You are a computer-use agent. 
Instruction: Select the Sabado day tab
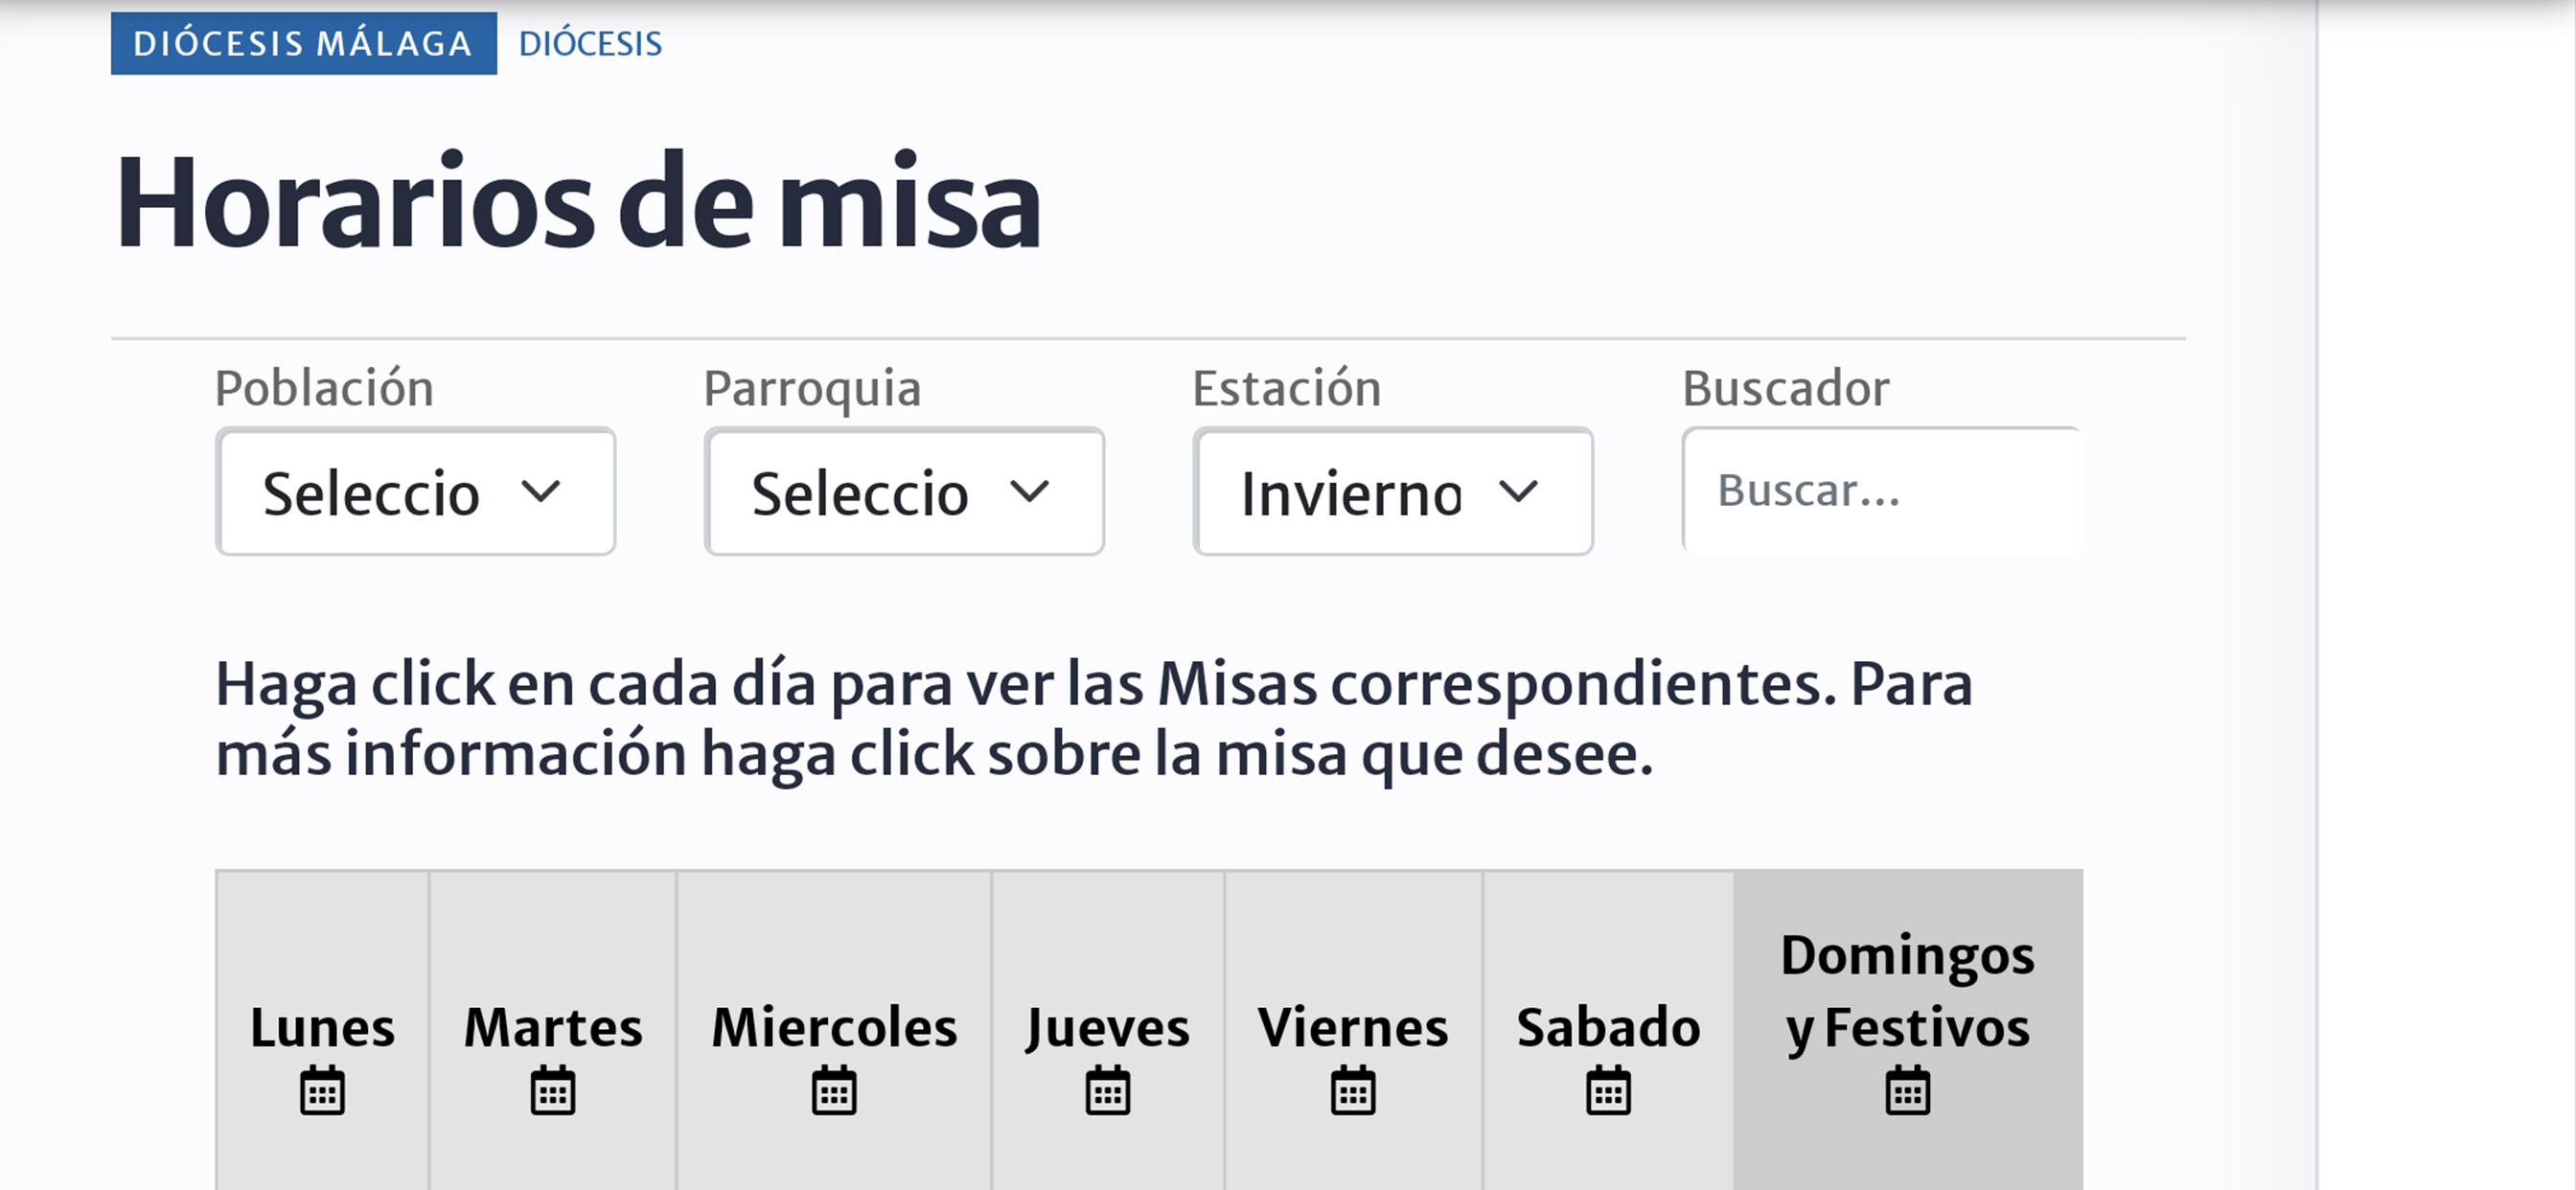(x=1608, y=1031)
